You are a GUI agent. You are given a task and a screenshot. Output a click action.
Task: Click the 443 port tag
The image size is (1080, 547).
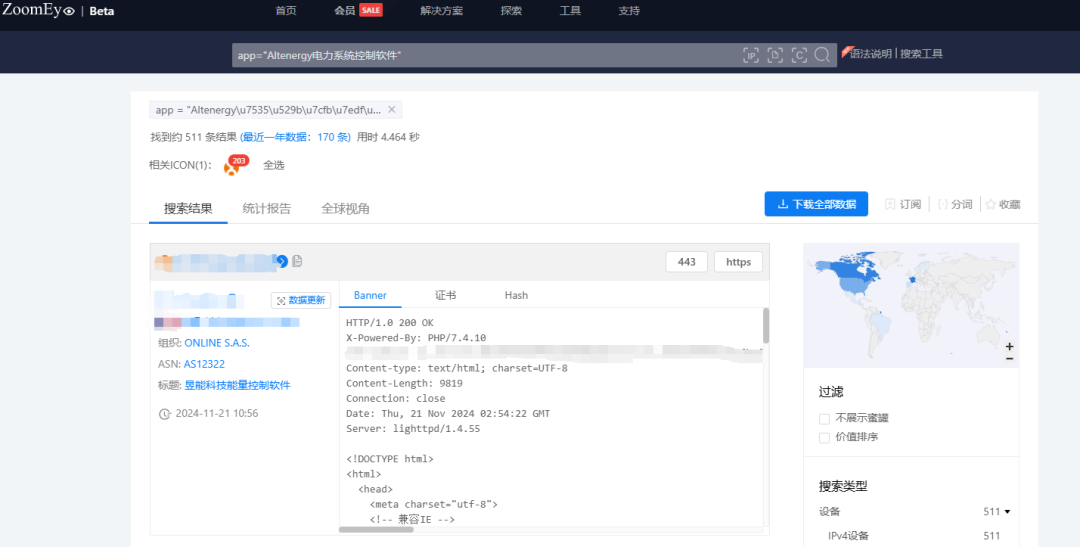point(687,262)
